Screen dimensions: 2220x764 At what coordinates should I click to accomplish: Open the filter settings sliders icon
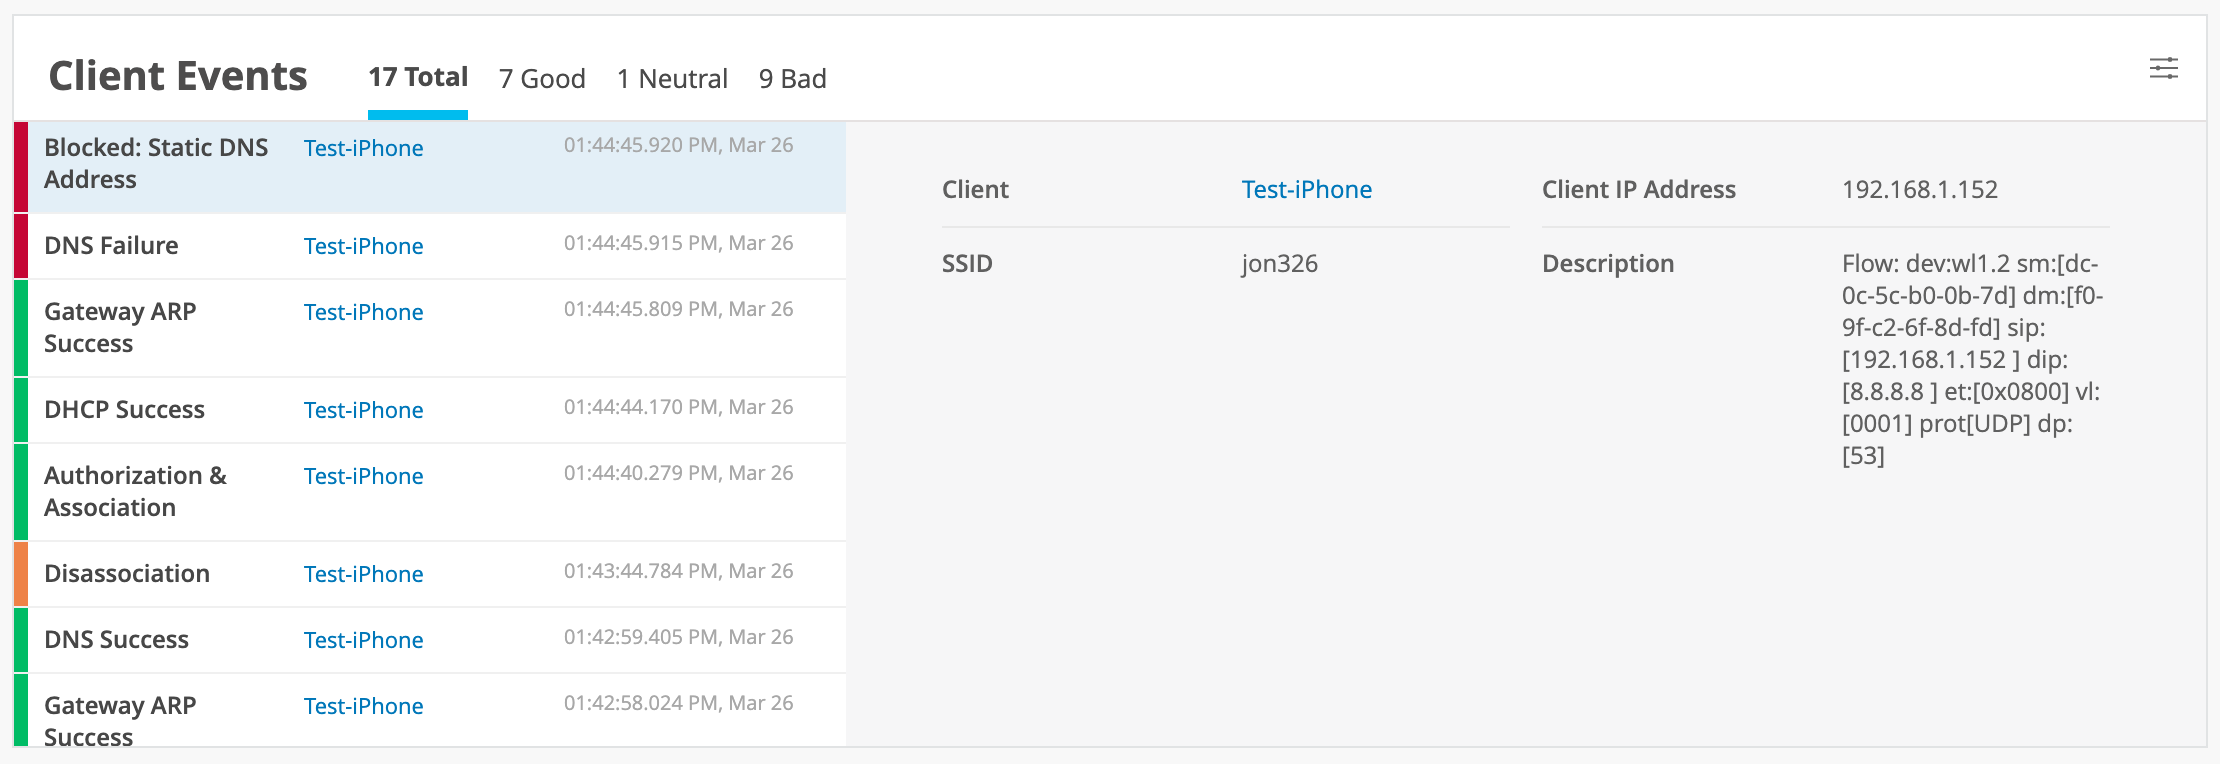point(2163,69)
